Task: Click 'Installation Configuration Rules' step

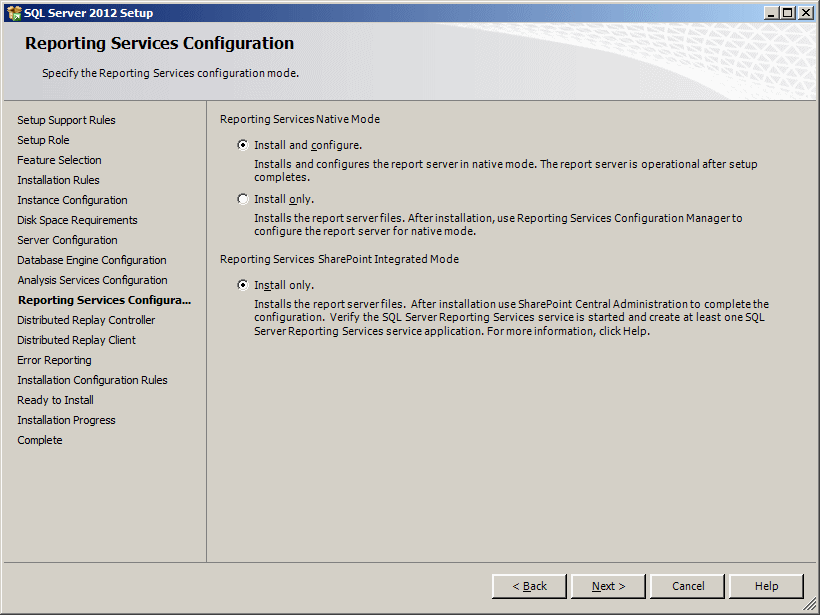Action: point(92,380)
